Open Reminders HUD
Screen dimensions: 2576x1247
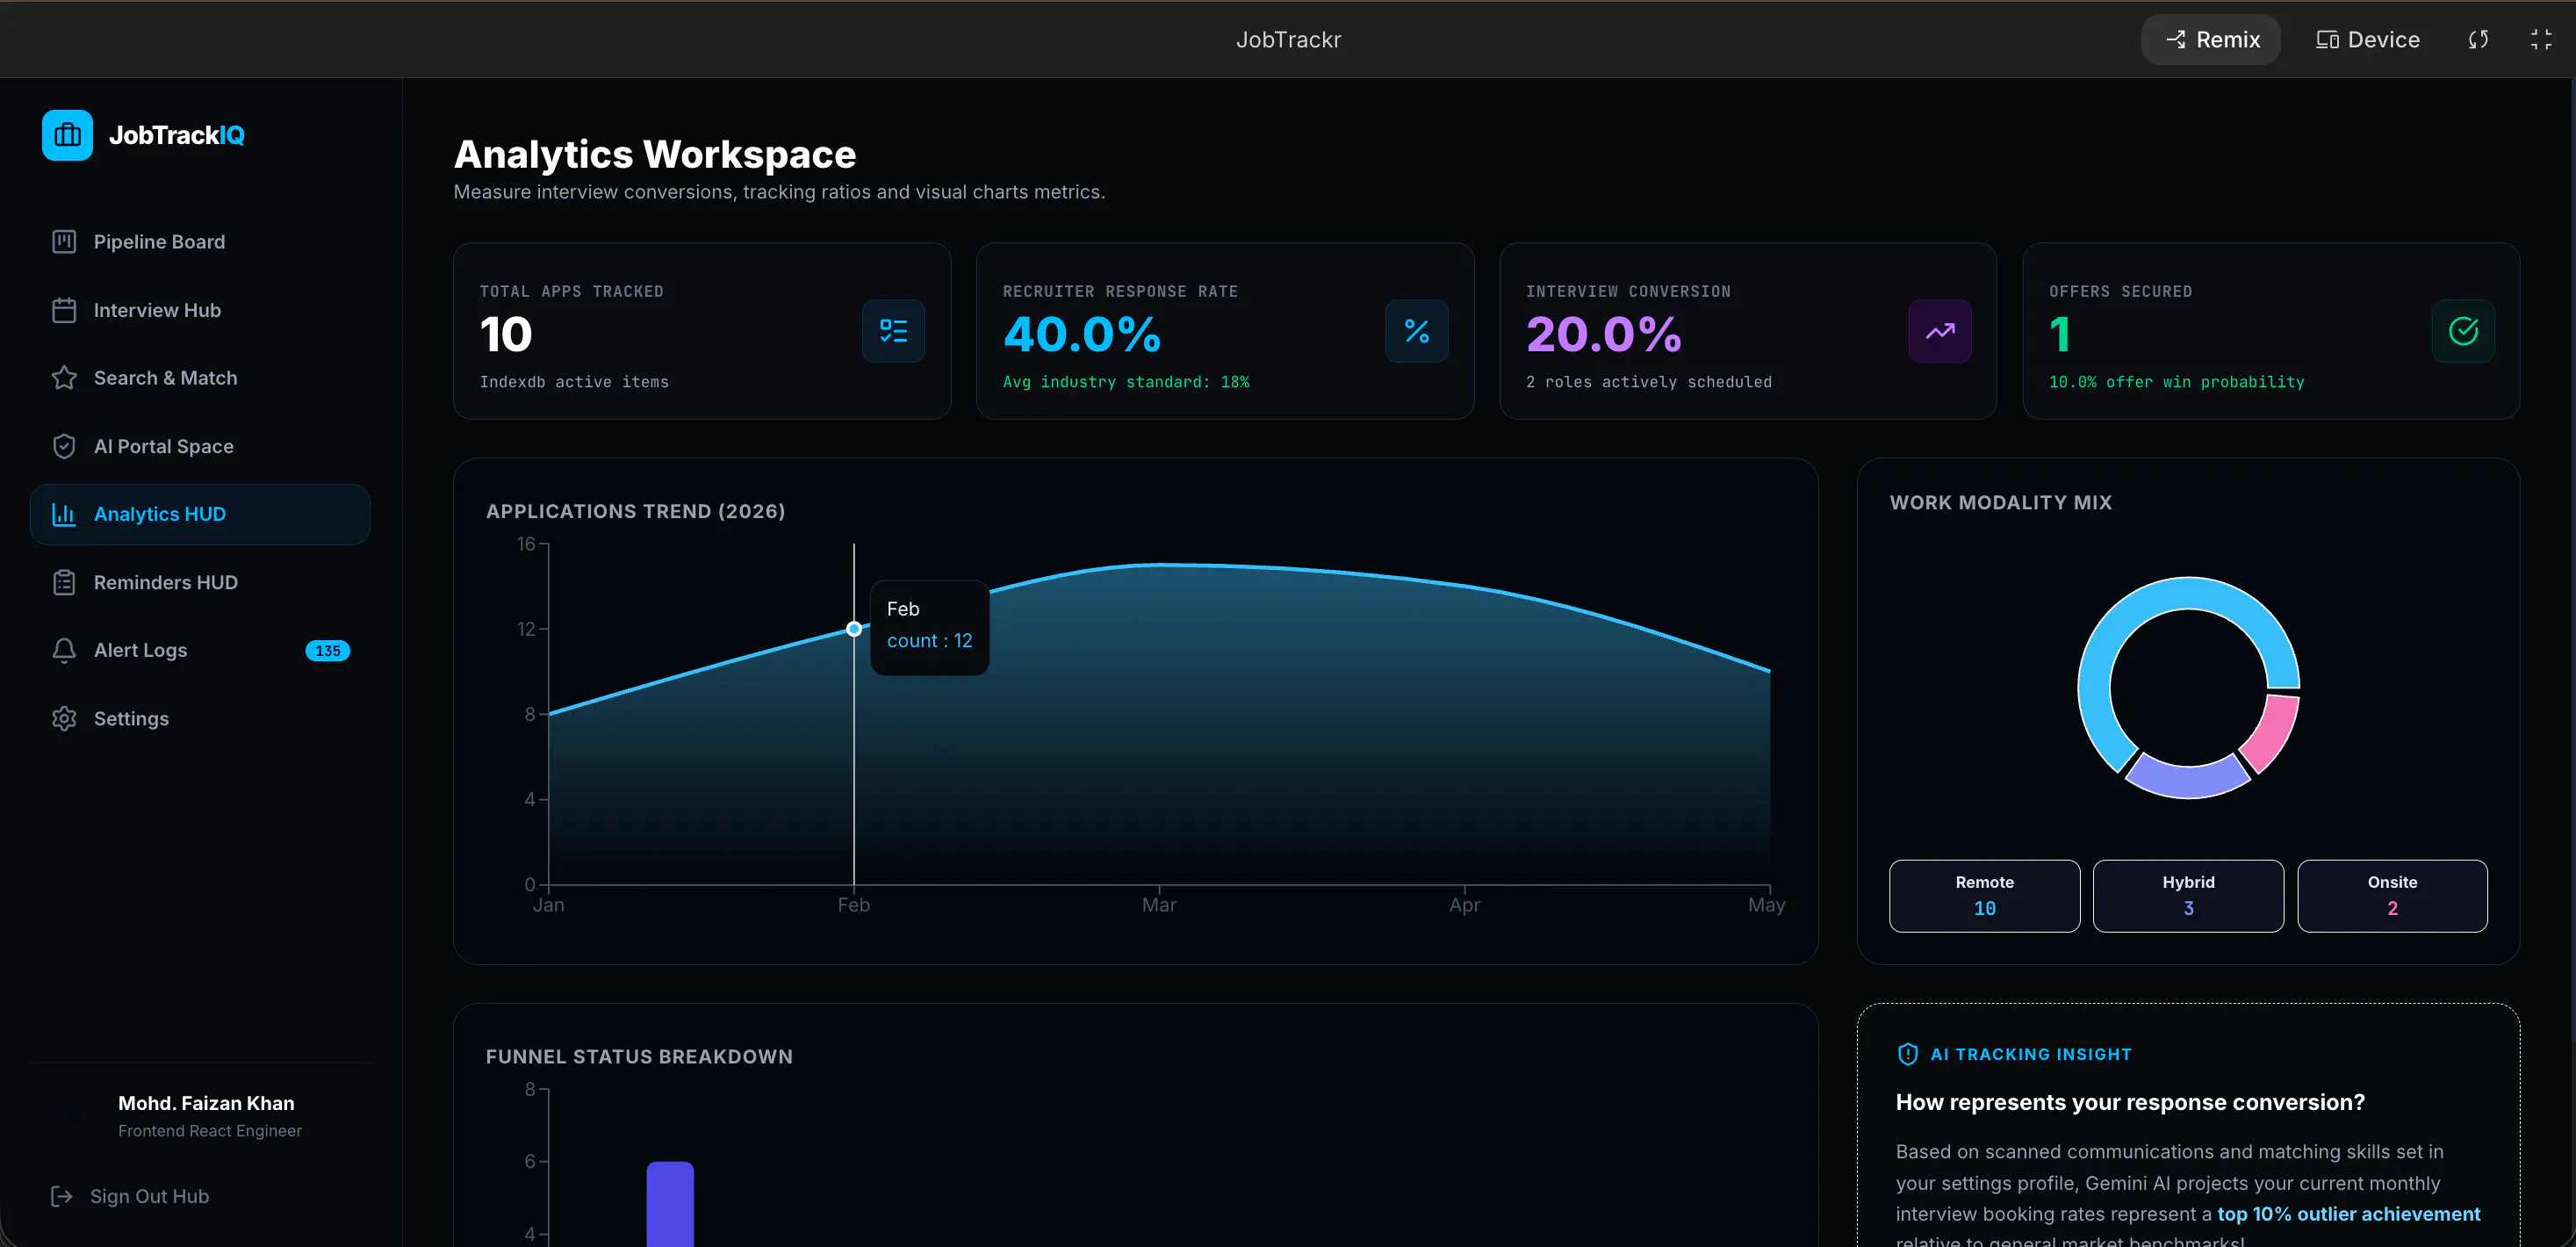pyautogui.click(x=200, y=582)
